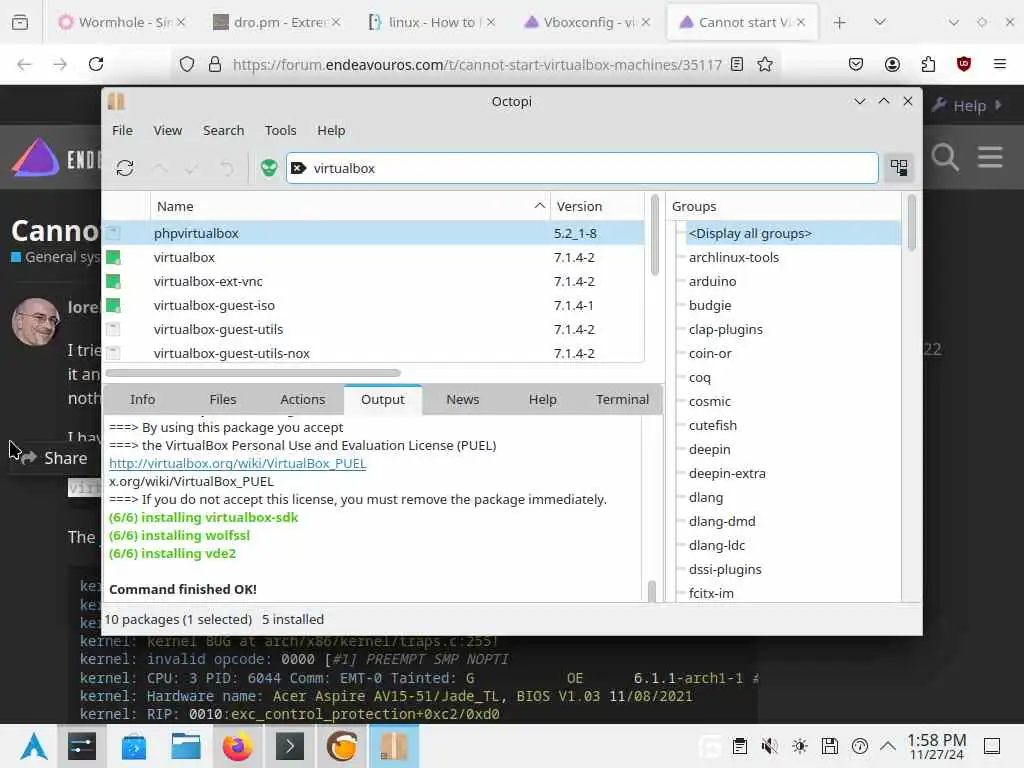Open the terminal from the taskbar
Image resolution: width=1024 pixels, height=768 pixels.
pos(290,746)
